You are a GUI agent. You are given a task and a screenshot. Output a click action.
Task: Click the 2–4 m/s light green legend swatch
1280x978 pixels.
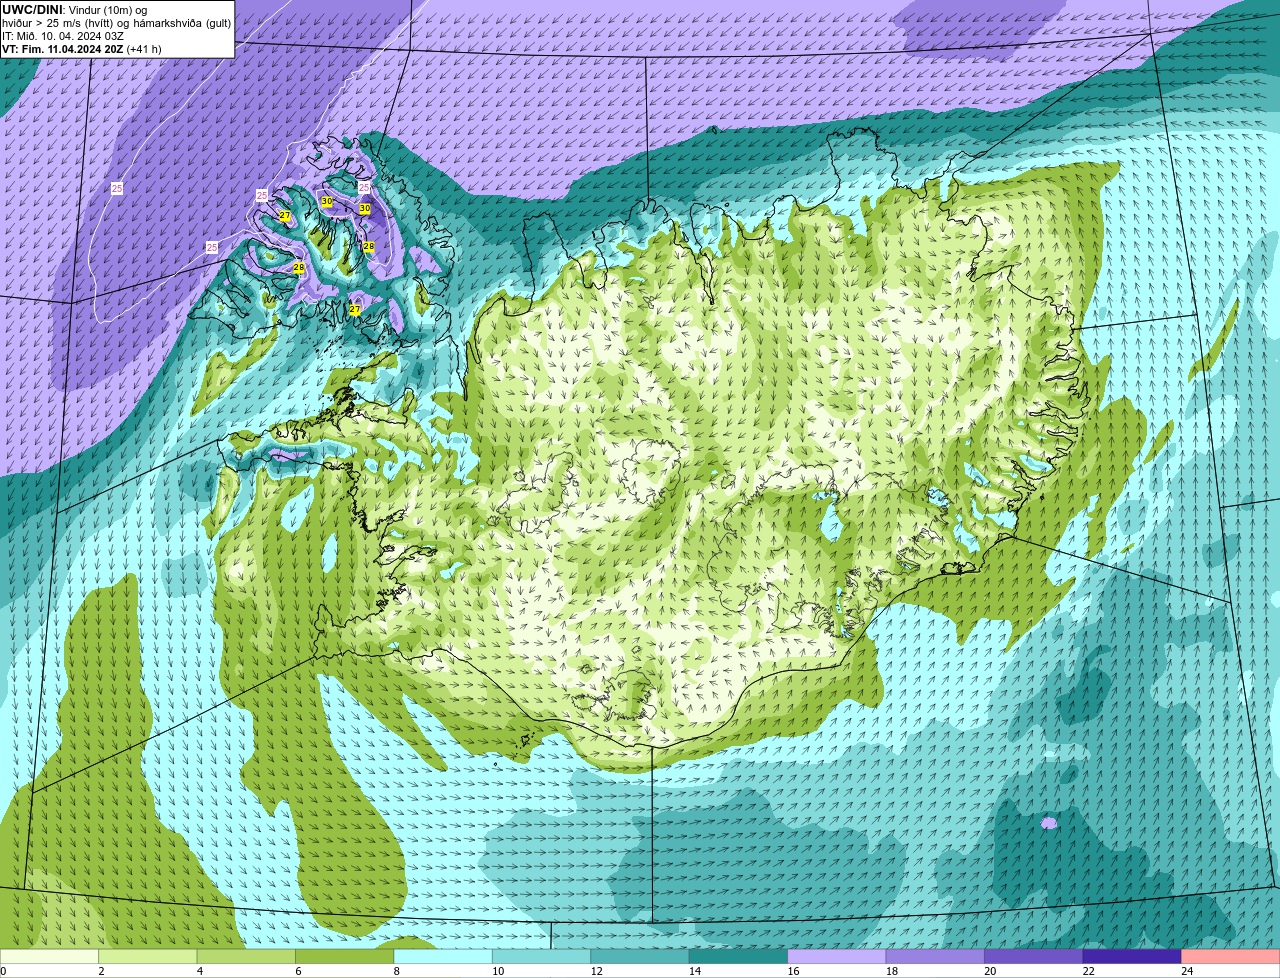147,956
